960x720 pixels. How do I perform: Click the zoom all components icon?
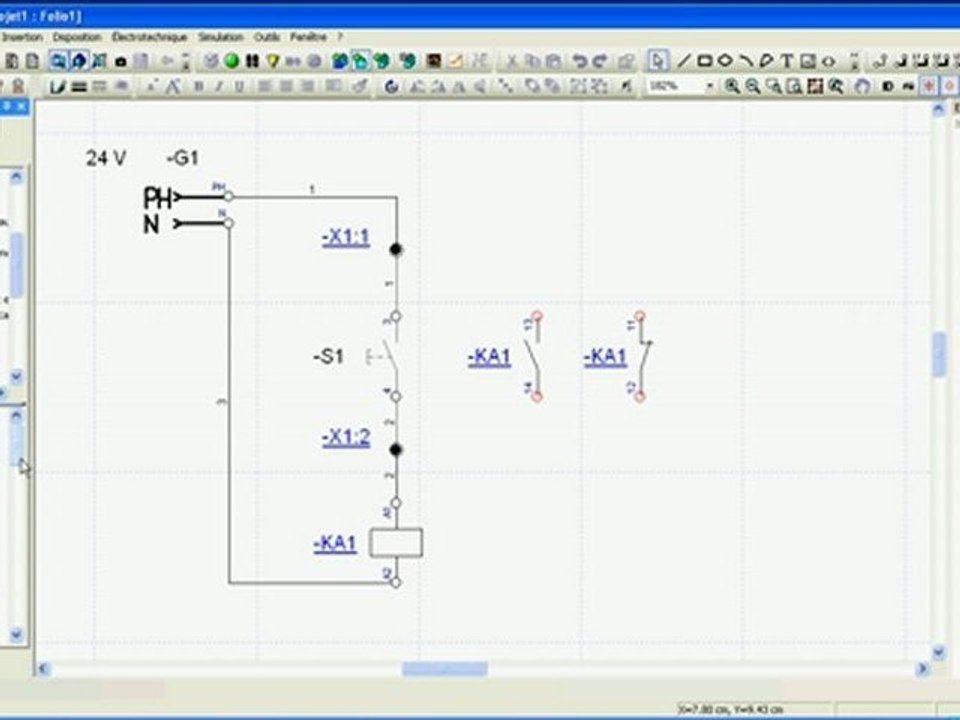pyautogui.click(x=815, y=86)
